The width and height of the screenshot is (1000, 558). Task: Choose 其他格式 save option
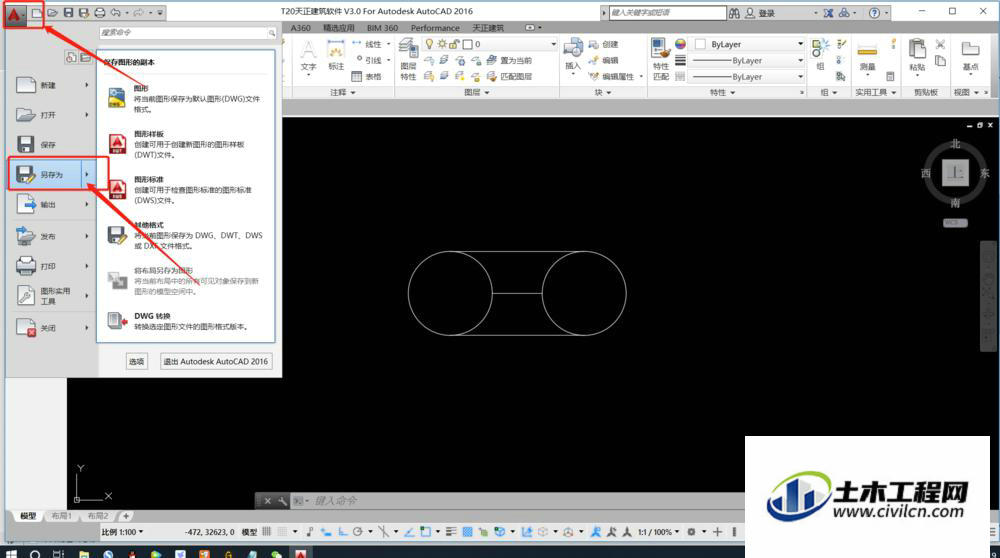tap(186, 235)
